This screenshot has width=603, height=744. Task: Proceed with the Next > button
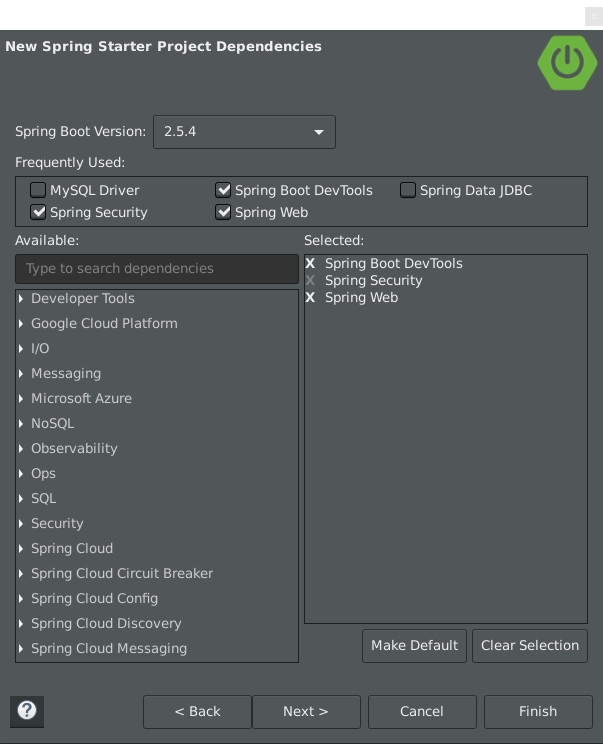click(x=306, y=712)
